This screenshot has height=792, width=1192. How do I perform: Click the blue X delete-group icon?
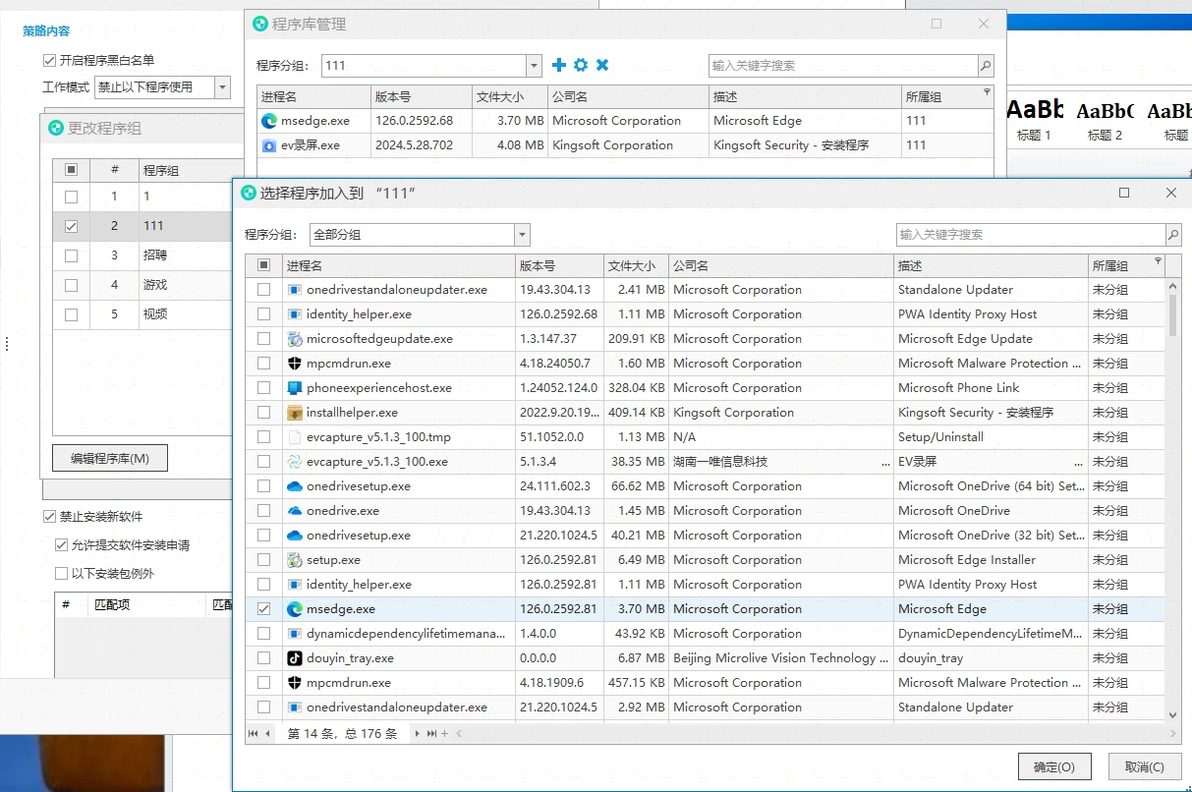pyautogui.click(x=603, y=65)
